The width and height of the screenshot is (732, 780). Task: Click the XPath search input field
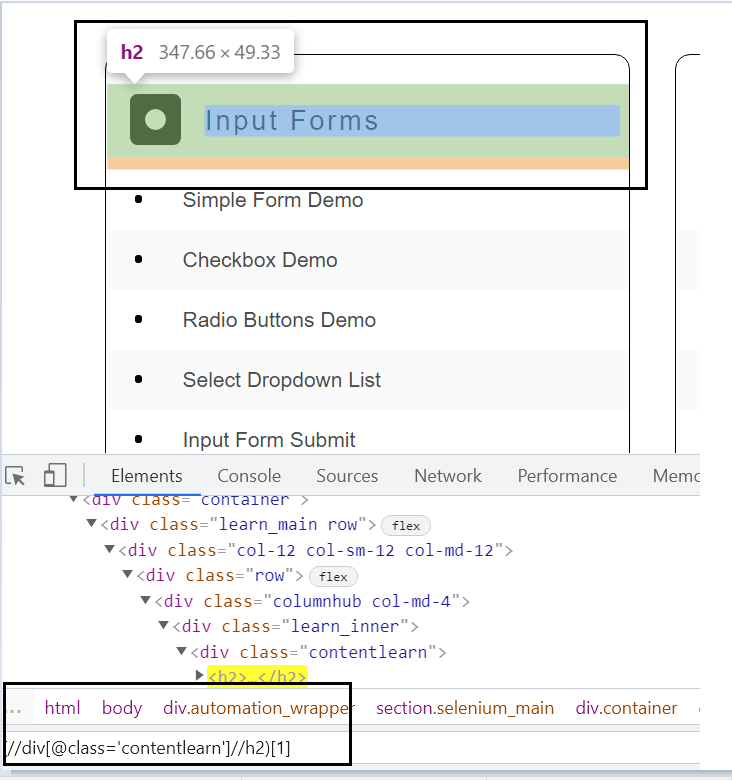pos(175,748)
